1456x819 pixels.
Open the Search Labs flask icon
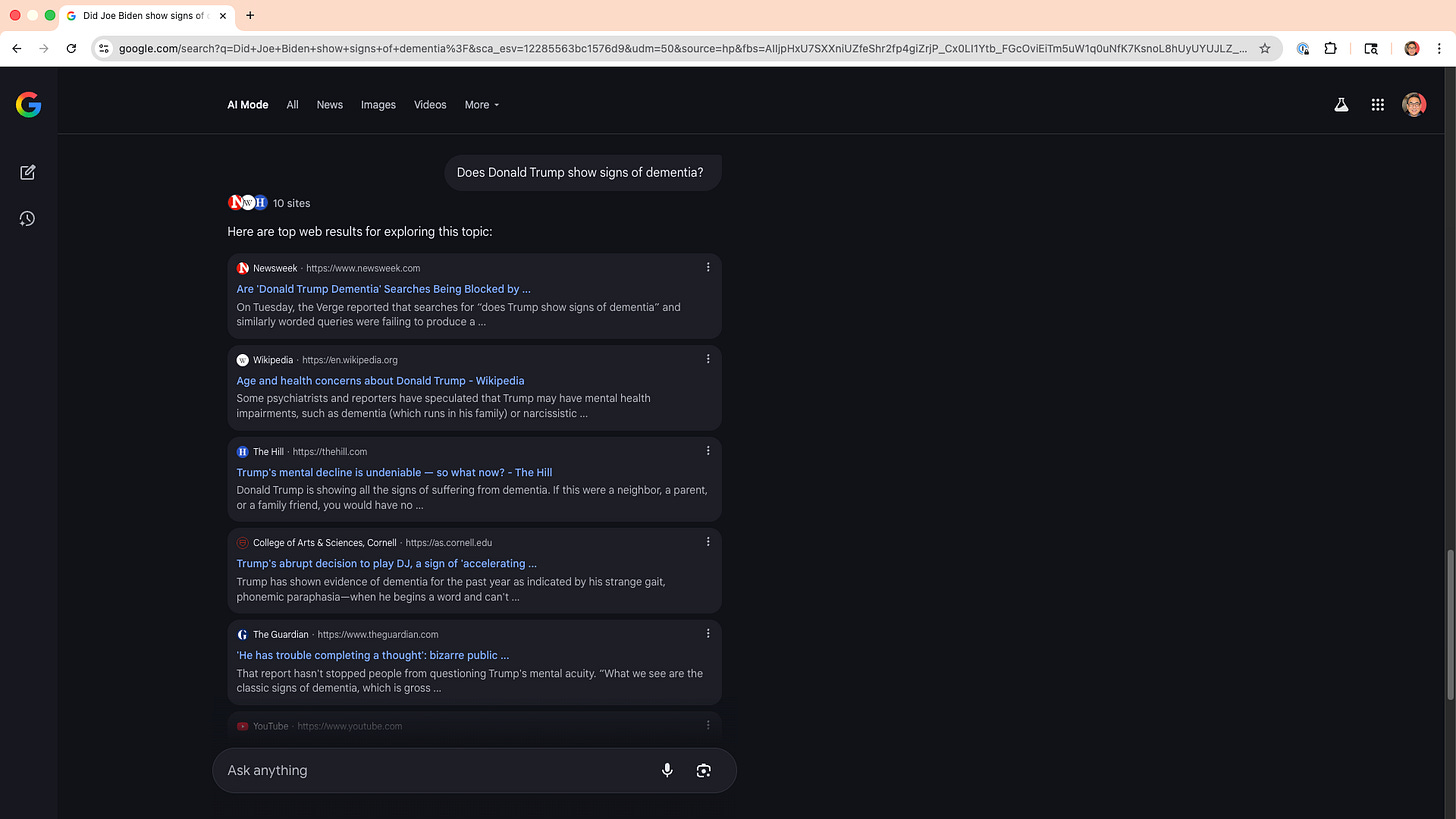pos(1341,104)
